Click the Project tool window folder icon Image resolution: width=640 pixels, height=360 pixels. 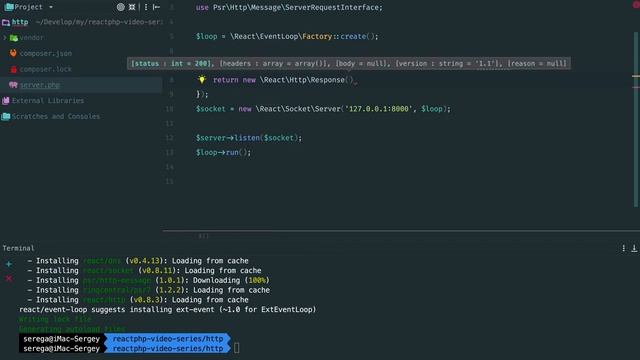pos(9,7)
